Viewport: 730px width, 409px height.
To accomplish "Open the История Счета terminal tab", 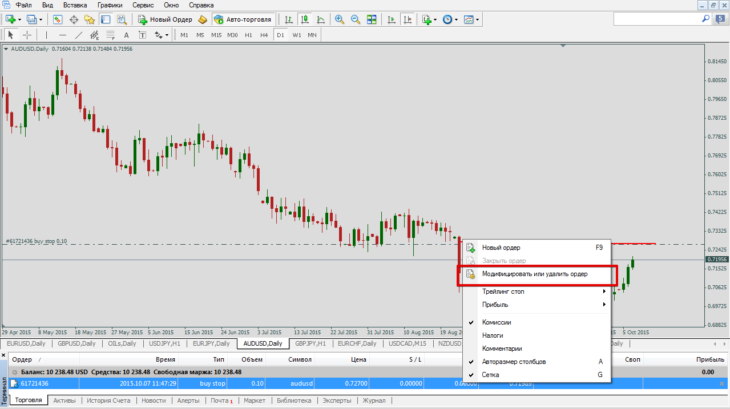I will pyautogui.click(x=108, y=400).
